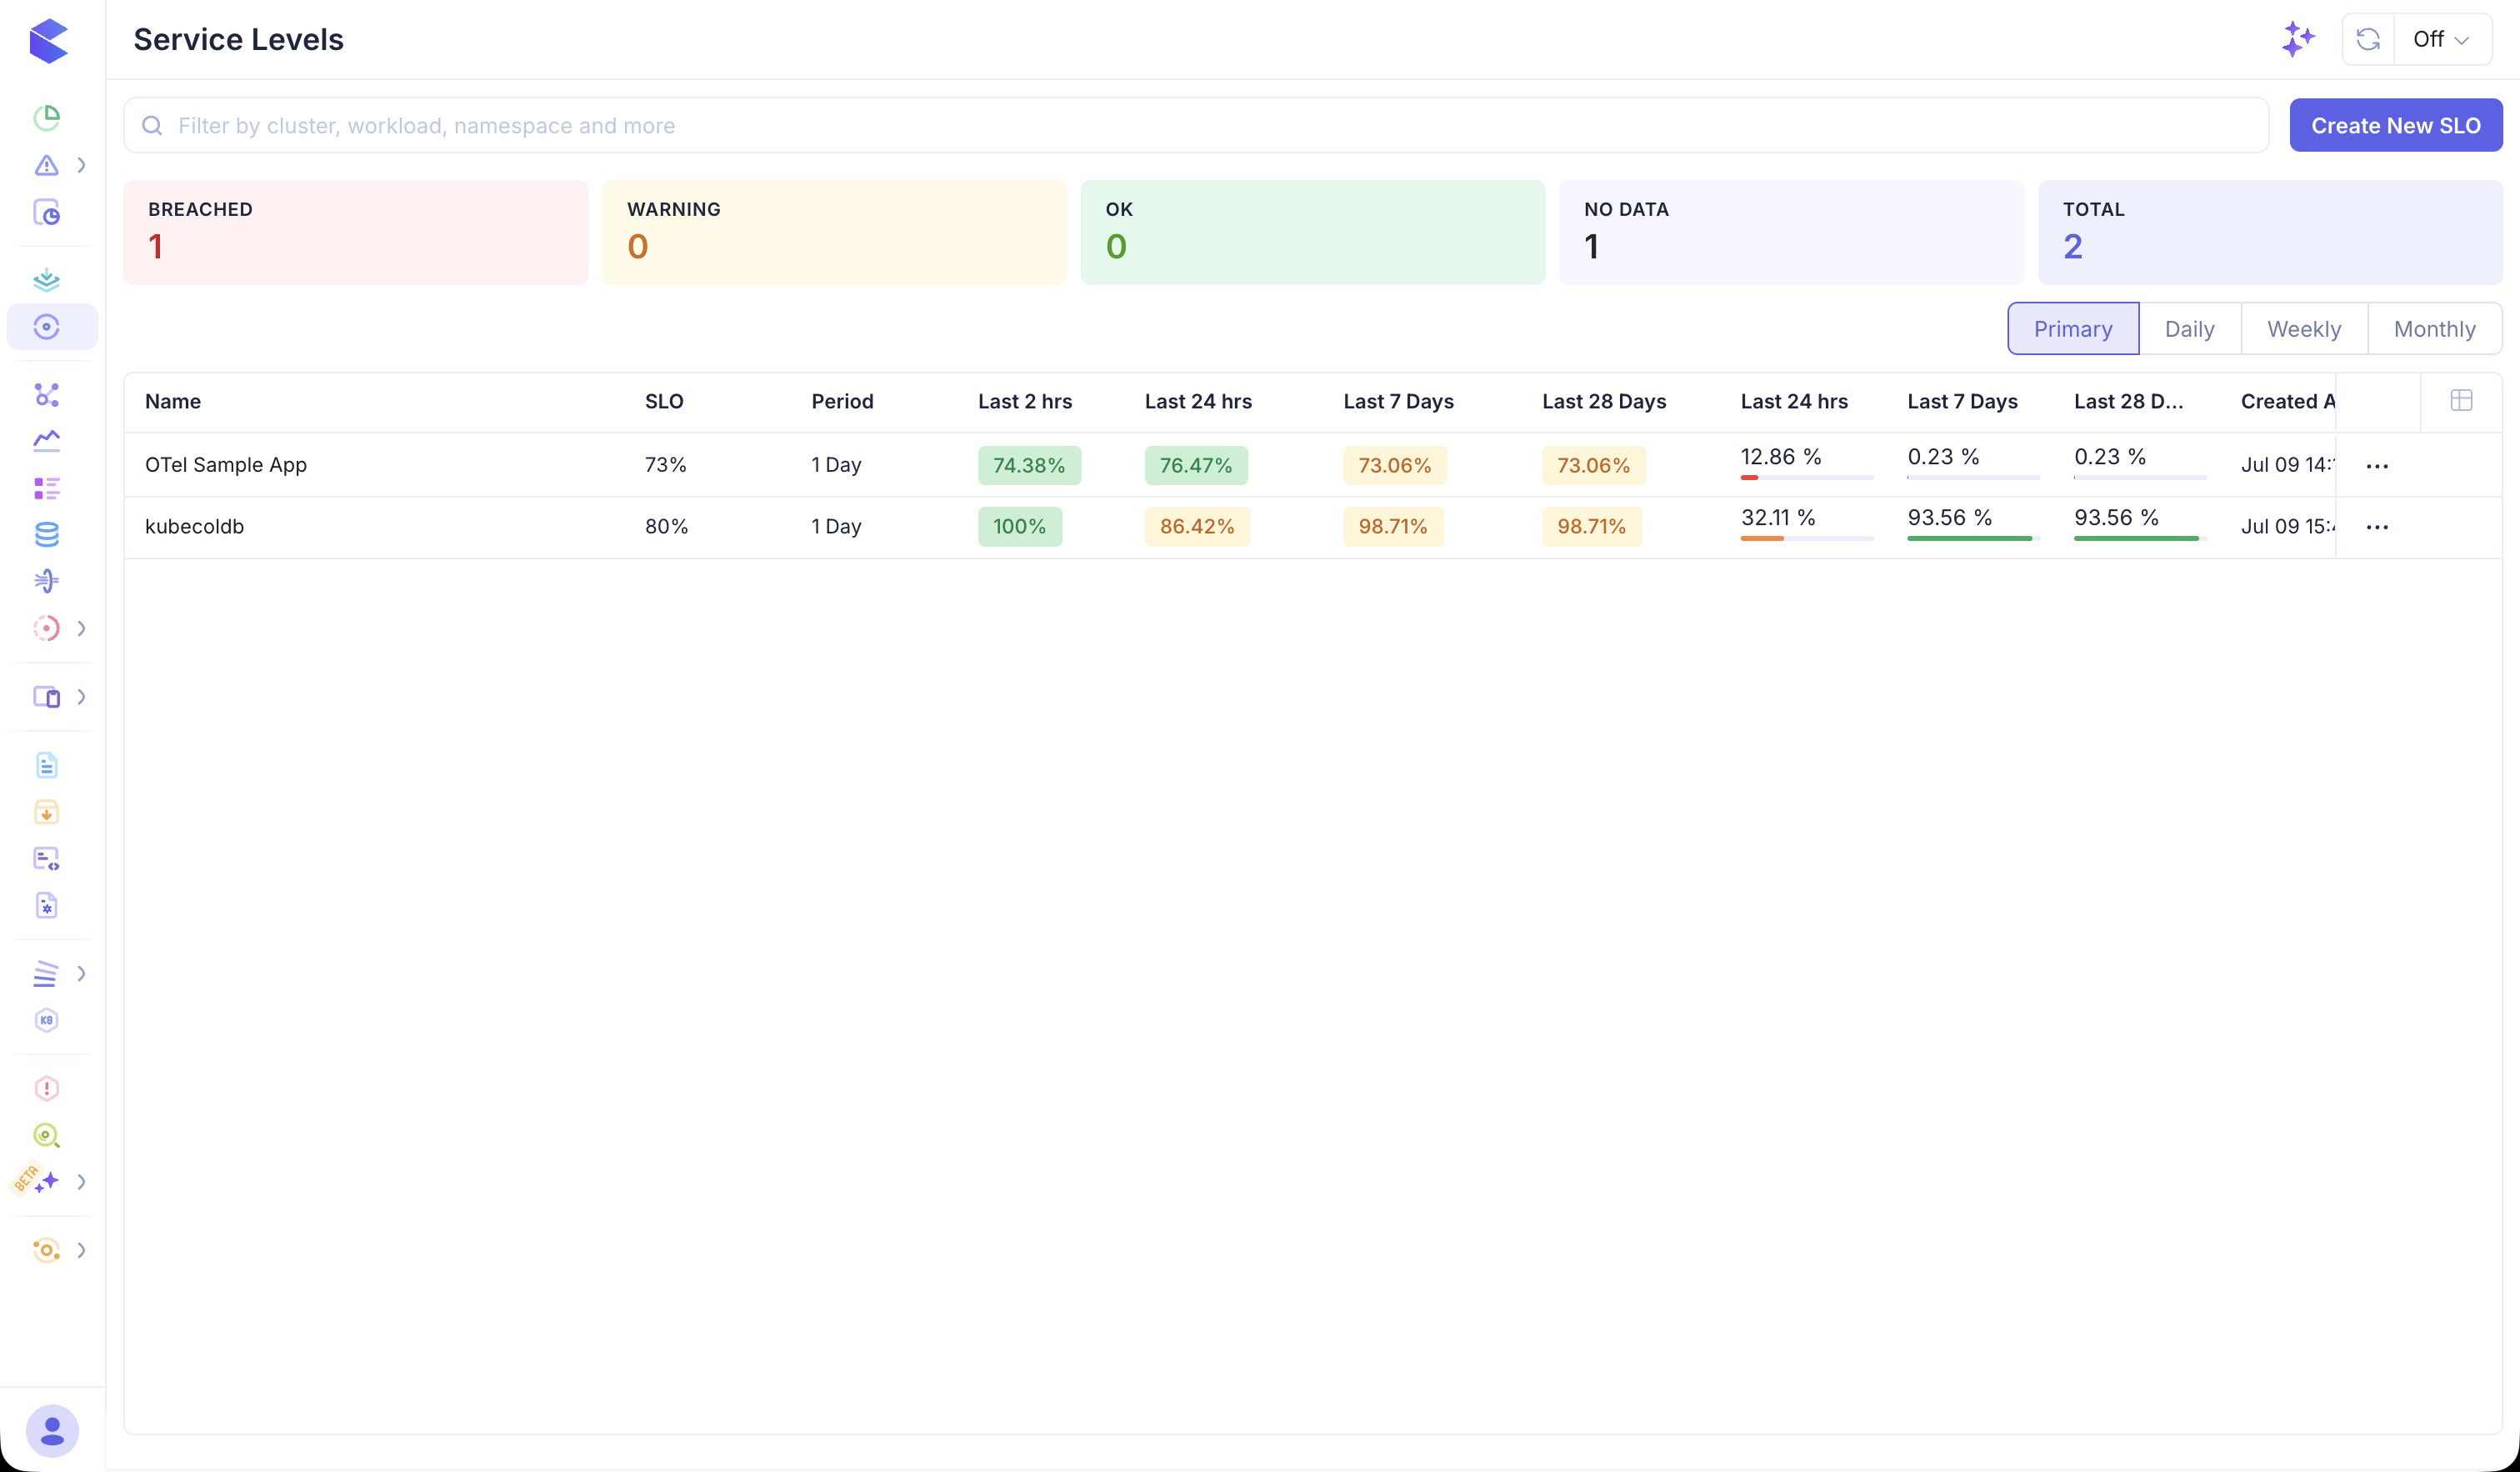This screenshot has height=1472, width=2520.
Task: Open the purple list view icon
Action: (x=46, y=488)
